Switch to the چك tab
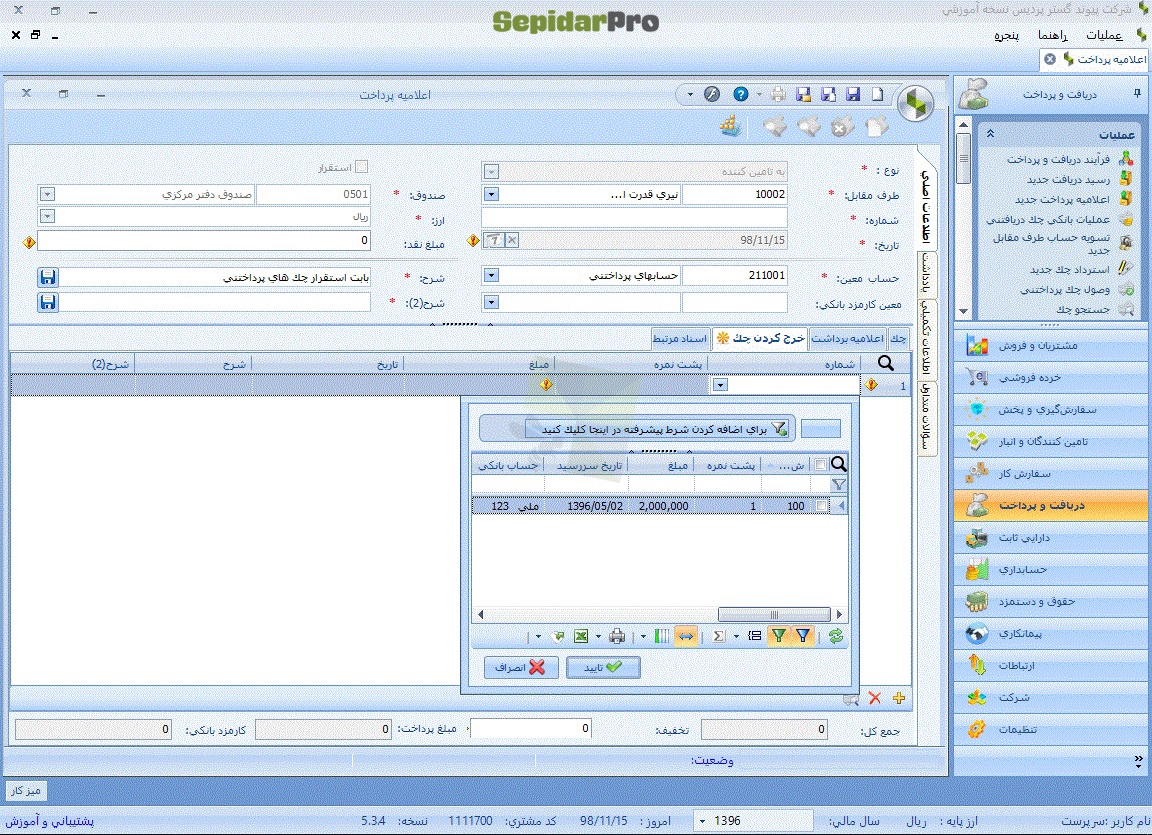The image size is (1152, 835). [898, 338]
